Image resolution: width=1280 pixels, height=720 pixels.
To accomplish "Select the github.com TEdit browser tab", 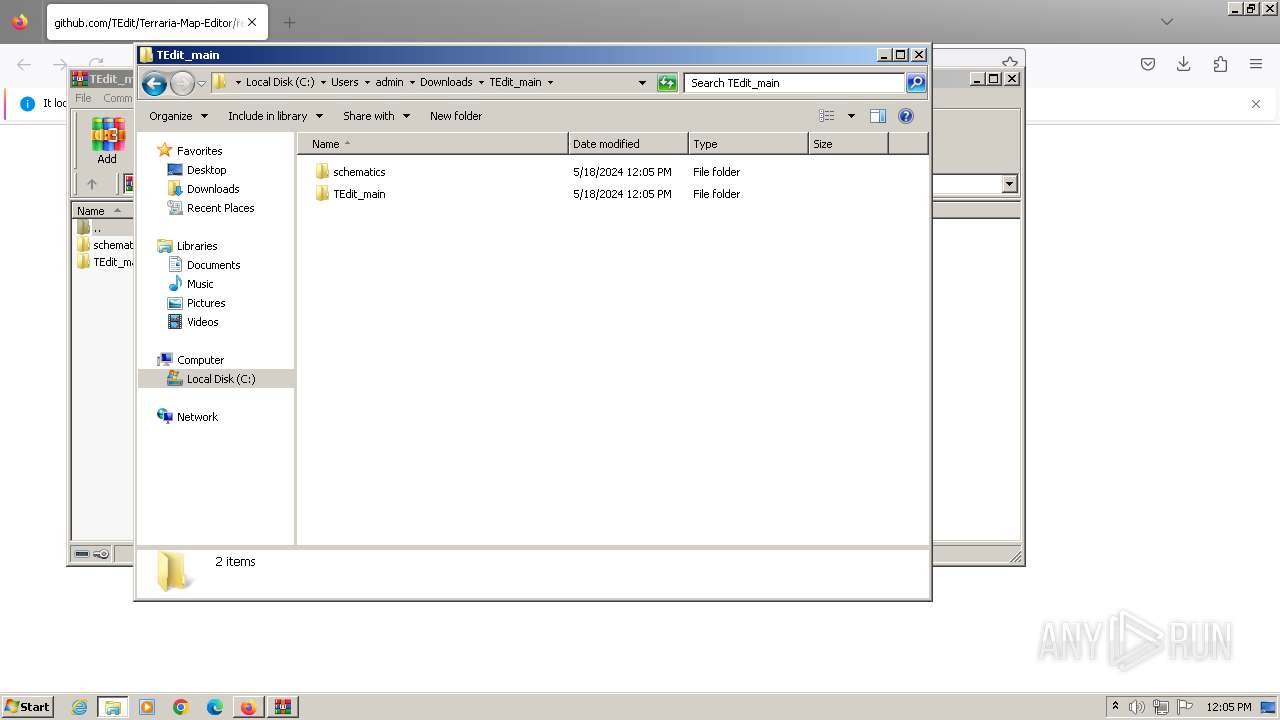I will pos(148,22).
